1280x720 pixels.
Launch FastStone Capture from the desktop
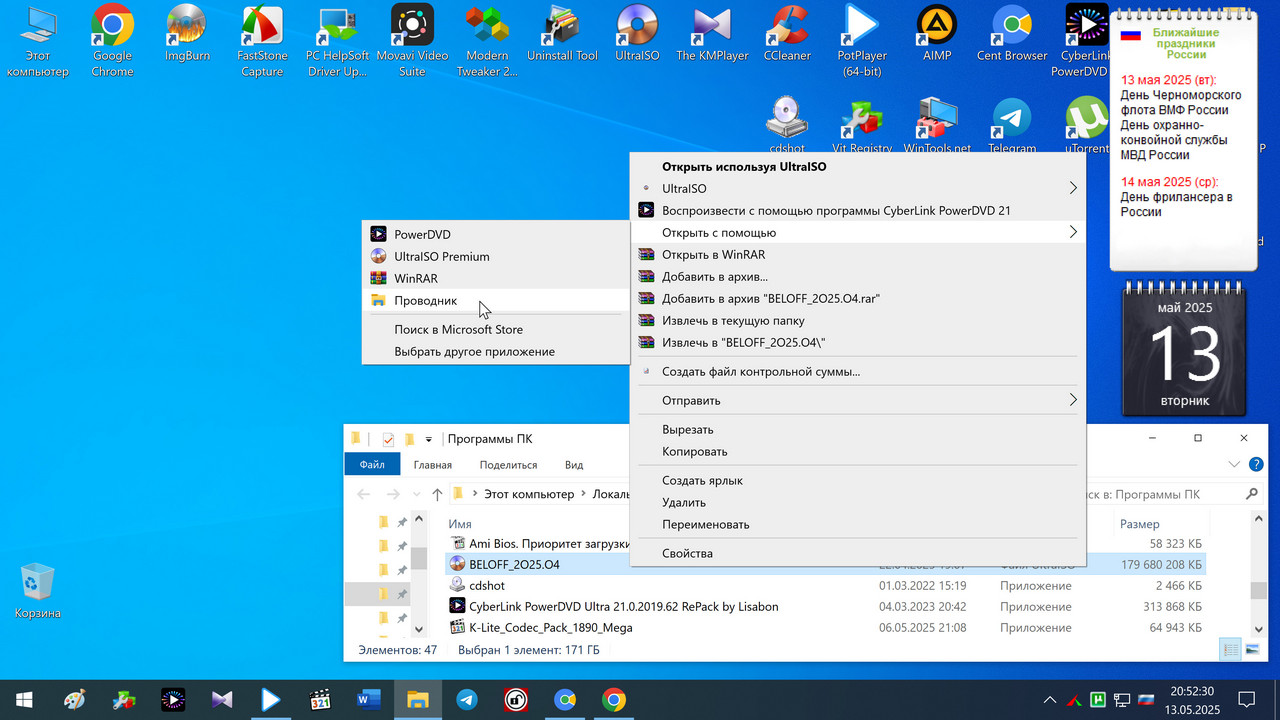point(262,41)
